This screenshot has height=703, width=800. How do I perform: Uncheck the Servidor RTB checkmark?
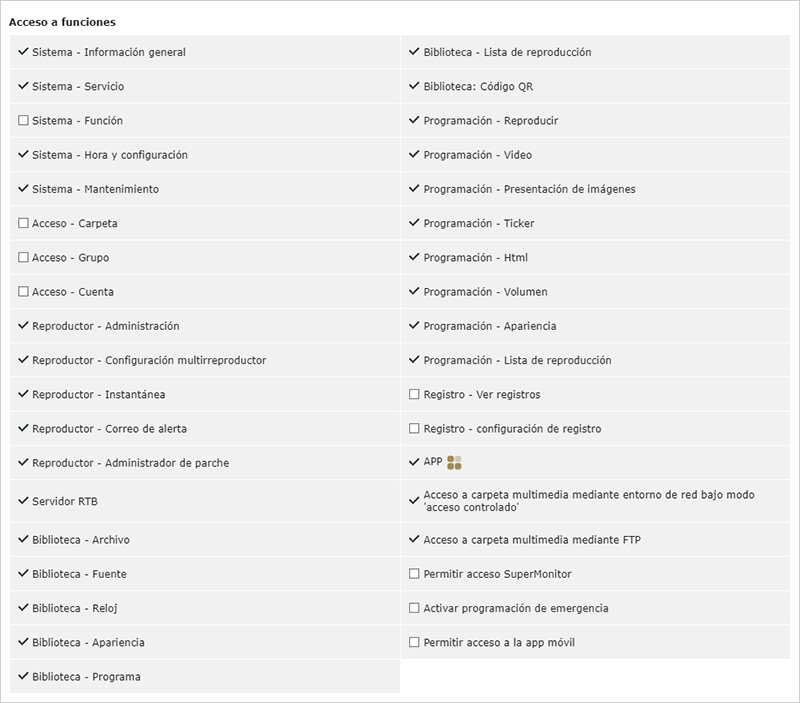tap(23, 500)
